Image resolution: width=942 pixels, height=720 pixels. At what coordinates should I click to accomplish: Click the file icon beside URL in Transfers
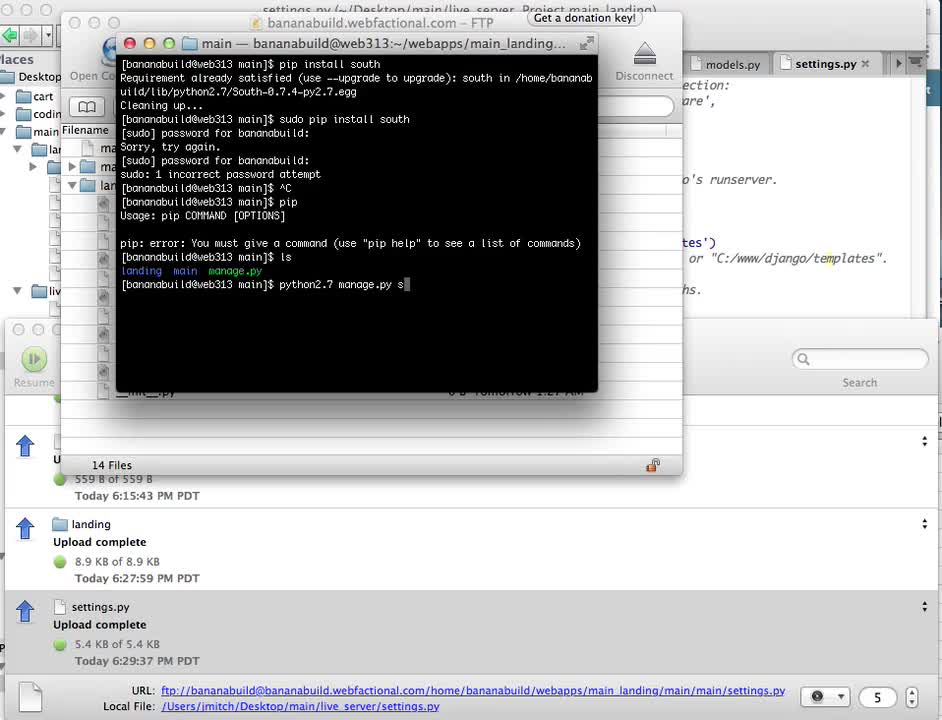30,697
